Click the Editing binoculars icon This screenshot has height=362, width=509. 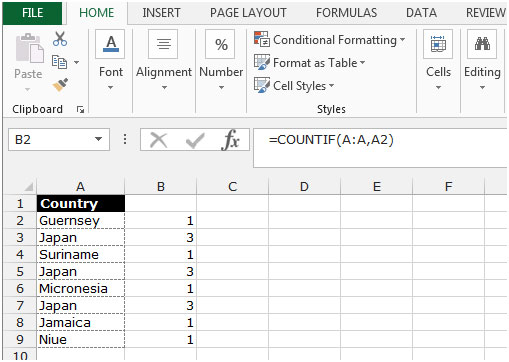482,44
